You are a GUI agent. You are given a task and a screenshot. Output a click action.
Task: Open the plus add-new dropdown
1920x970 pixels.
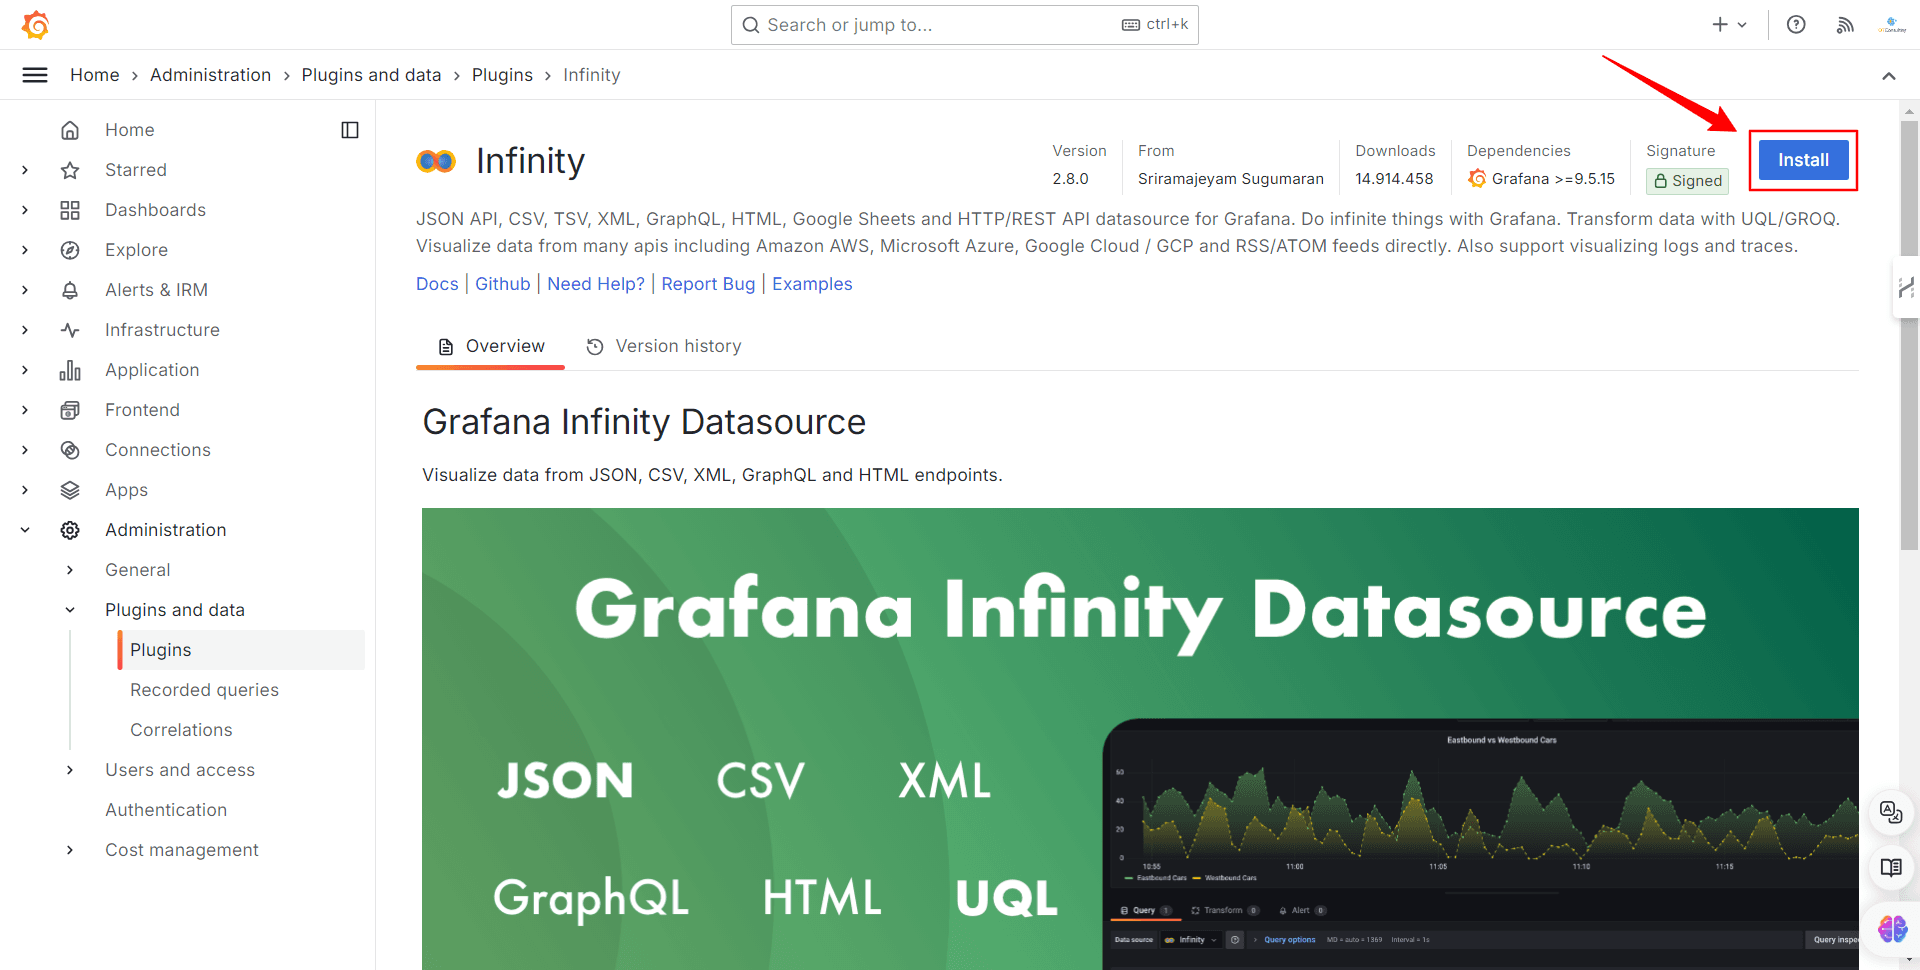[x=1729, y=25]
